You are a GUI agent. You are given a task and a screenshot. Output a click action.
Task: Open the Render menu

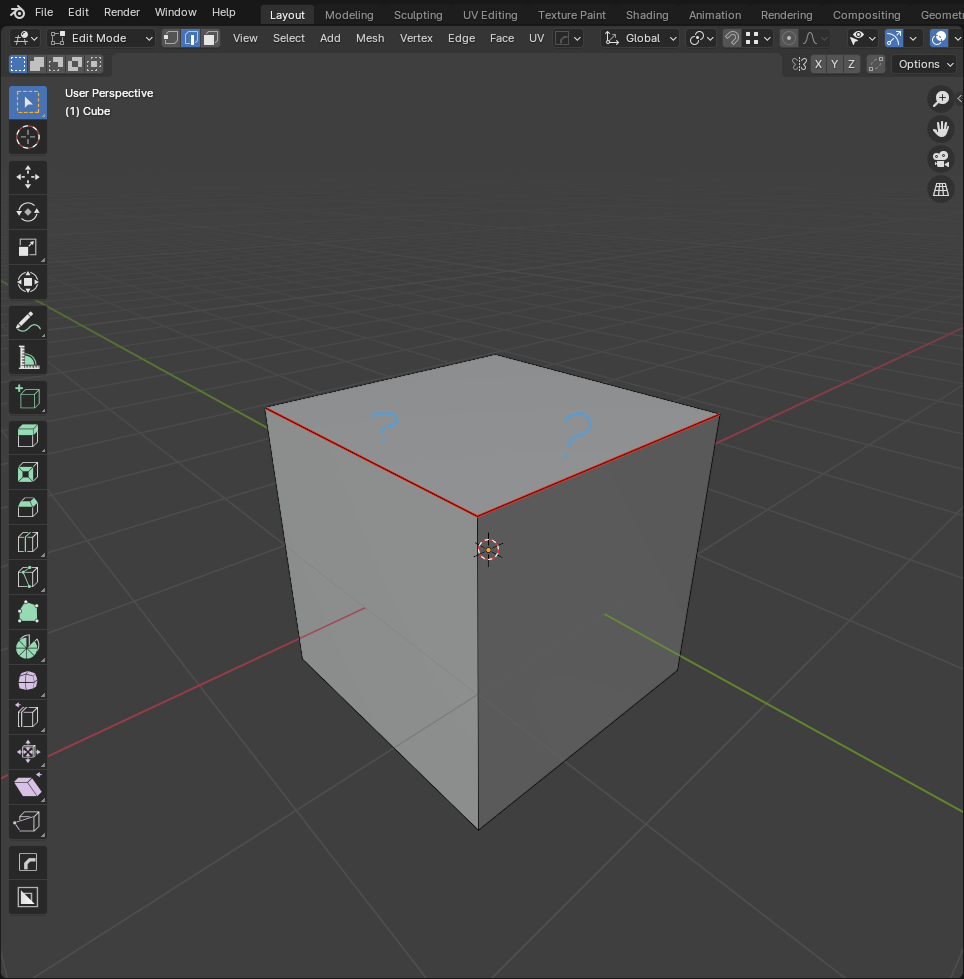click(x=122, y=12)
